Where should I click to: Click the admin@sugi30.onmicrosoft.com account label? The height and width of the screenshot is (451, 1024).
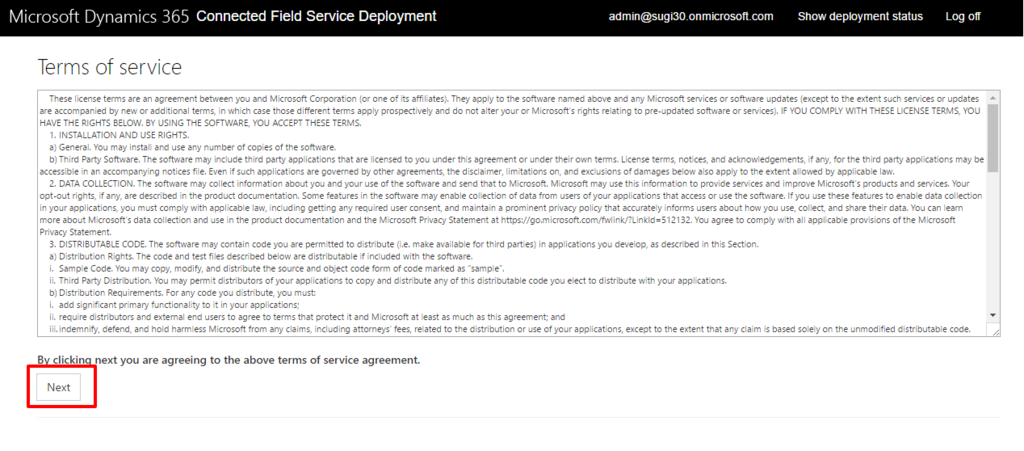tap(691, 17)
